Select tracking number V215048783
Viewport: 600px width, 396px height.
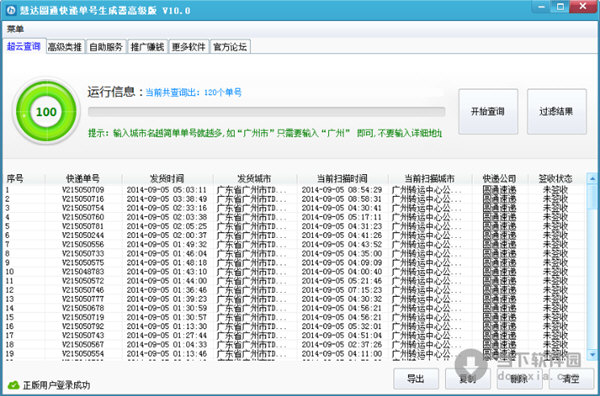[x=83, y=272]
